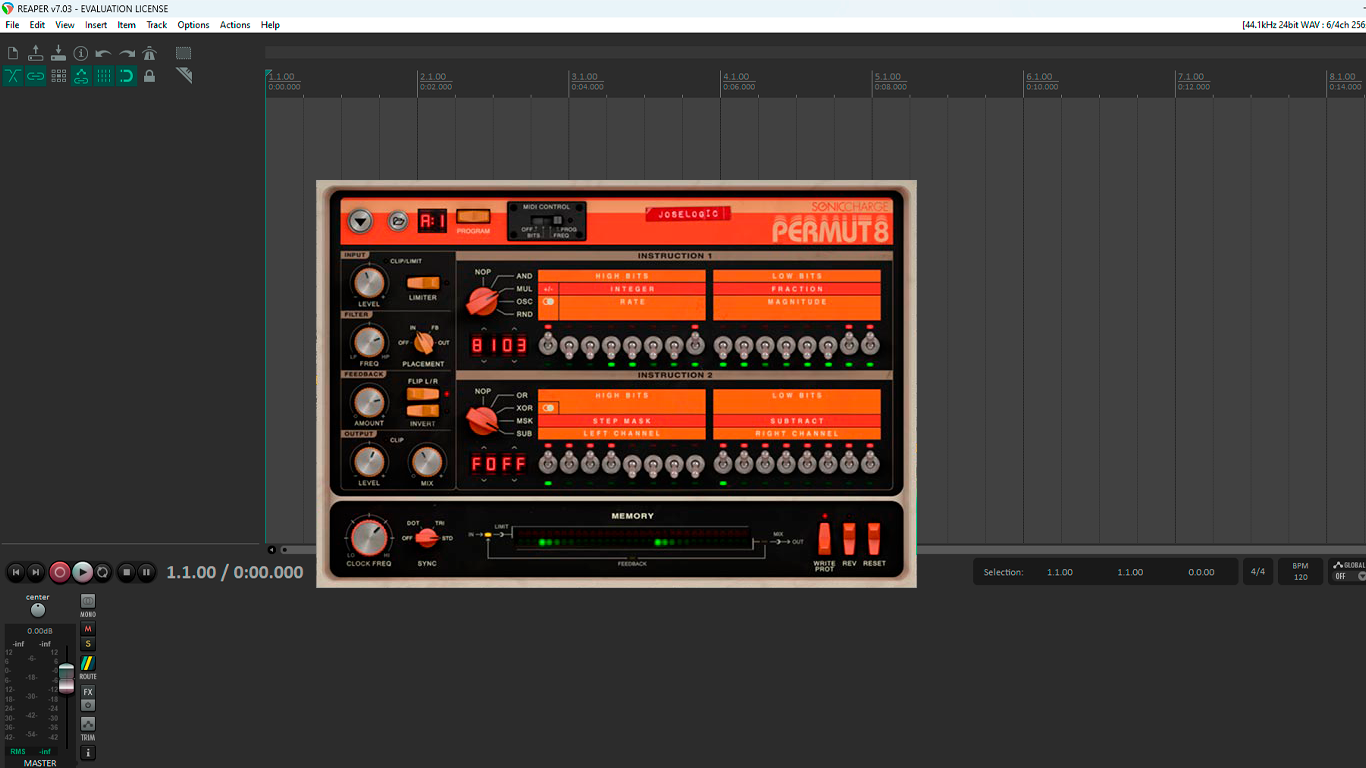The width and height of the screenshot is (1366, 768).
Task: Open the Edit menu
Action: (x=37, y=25)
